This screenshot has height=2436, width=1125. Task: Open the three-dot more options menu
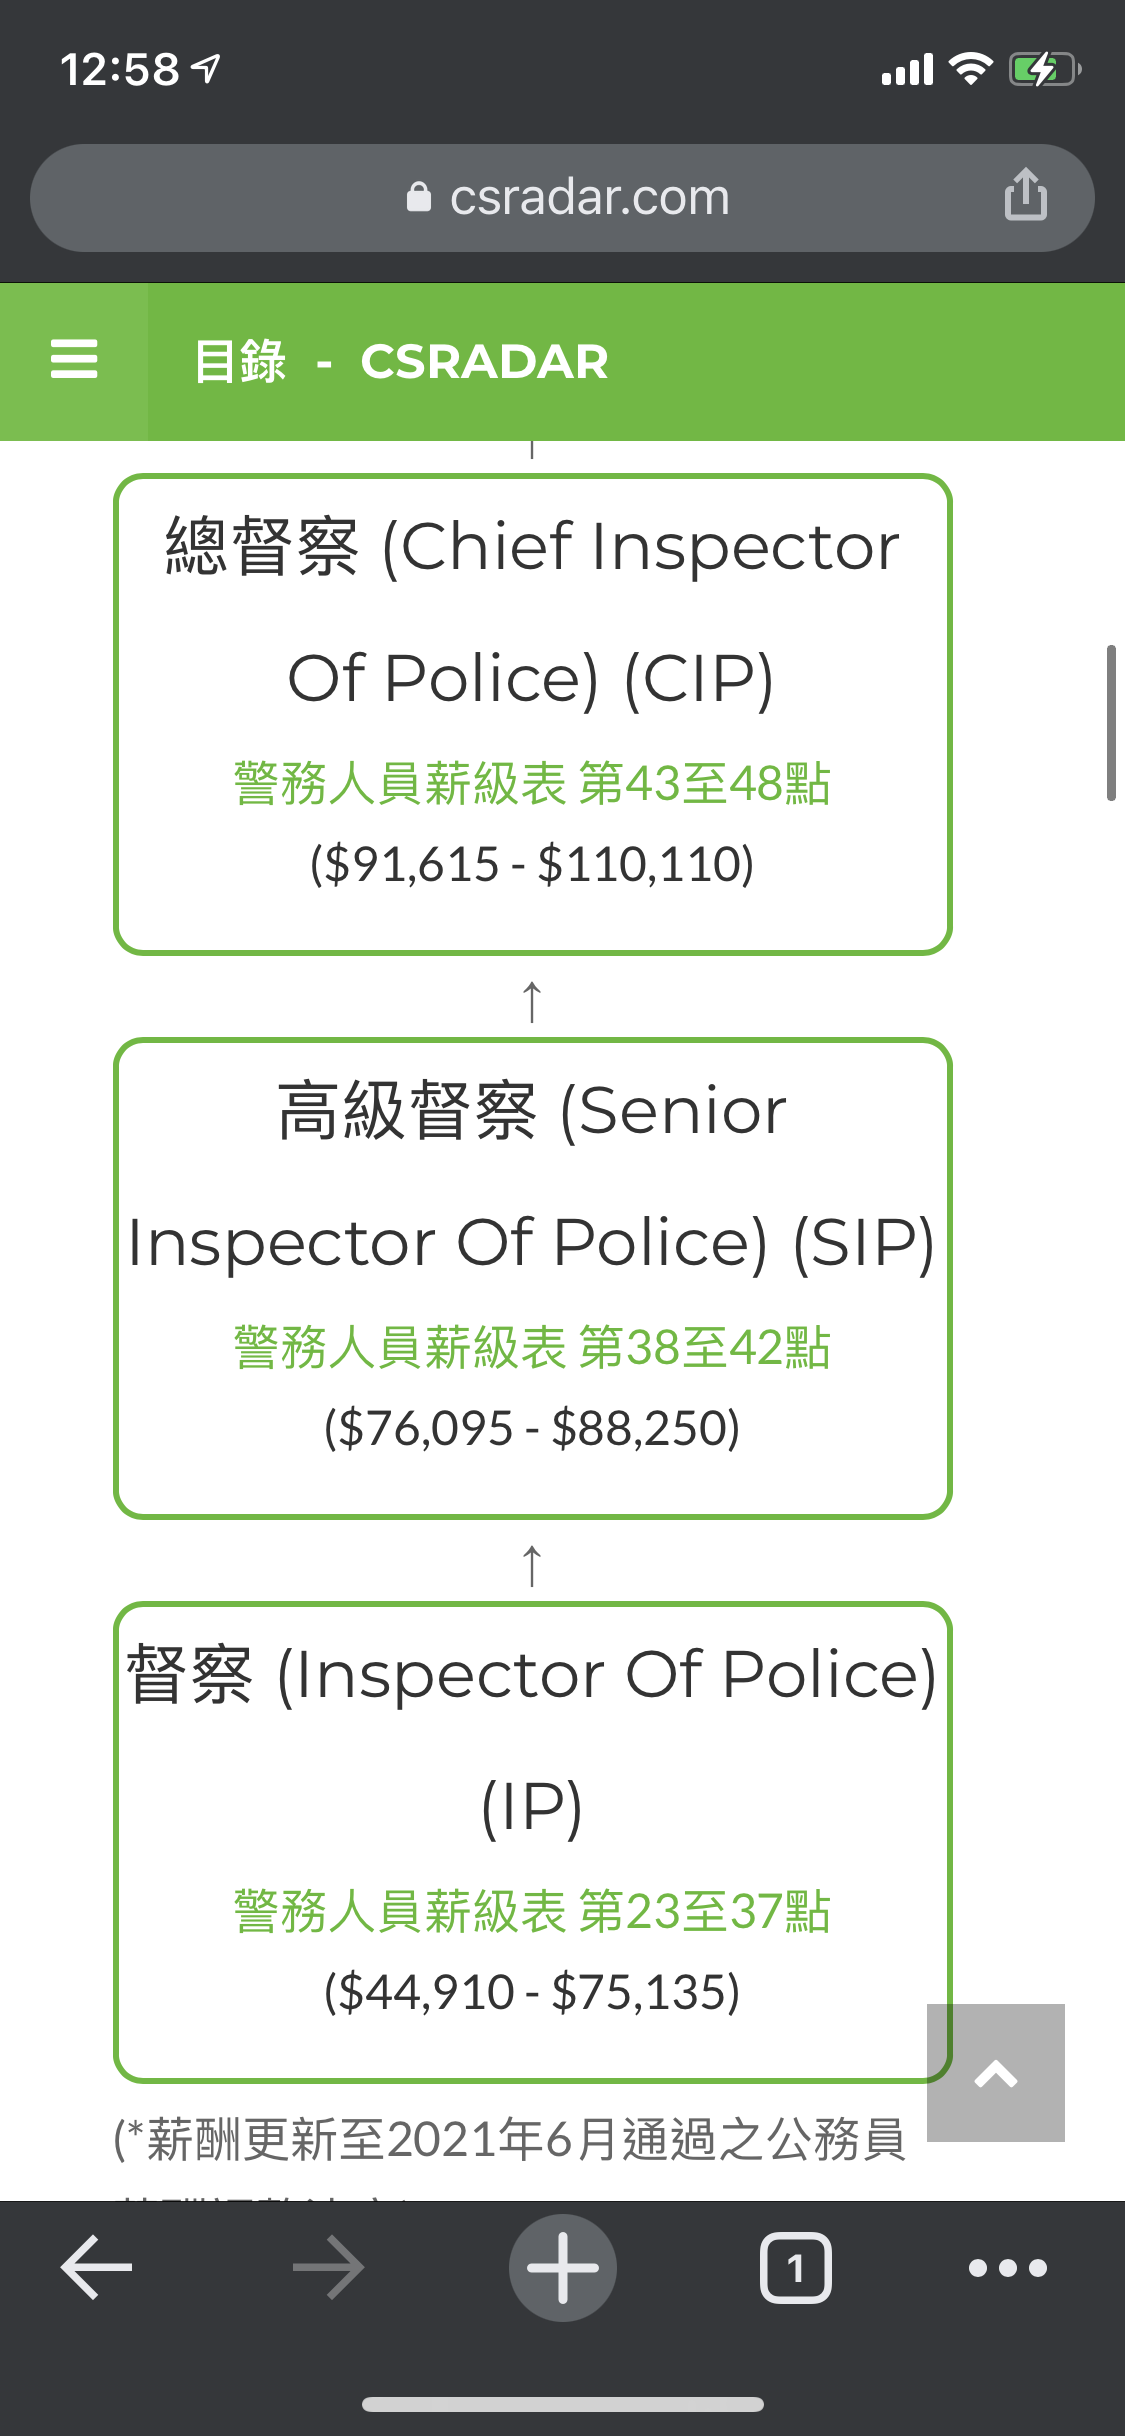(1008, 2268)
